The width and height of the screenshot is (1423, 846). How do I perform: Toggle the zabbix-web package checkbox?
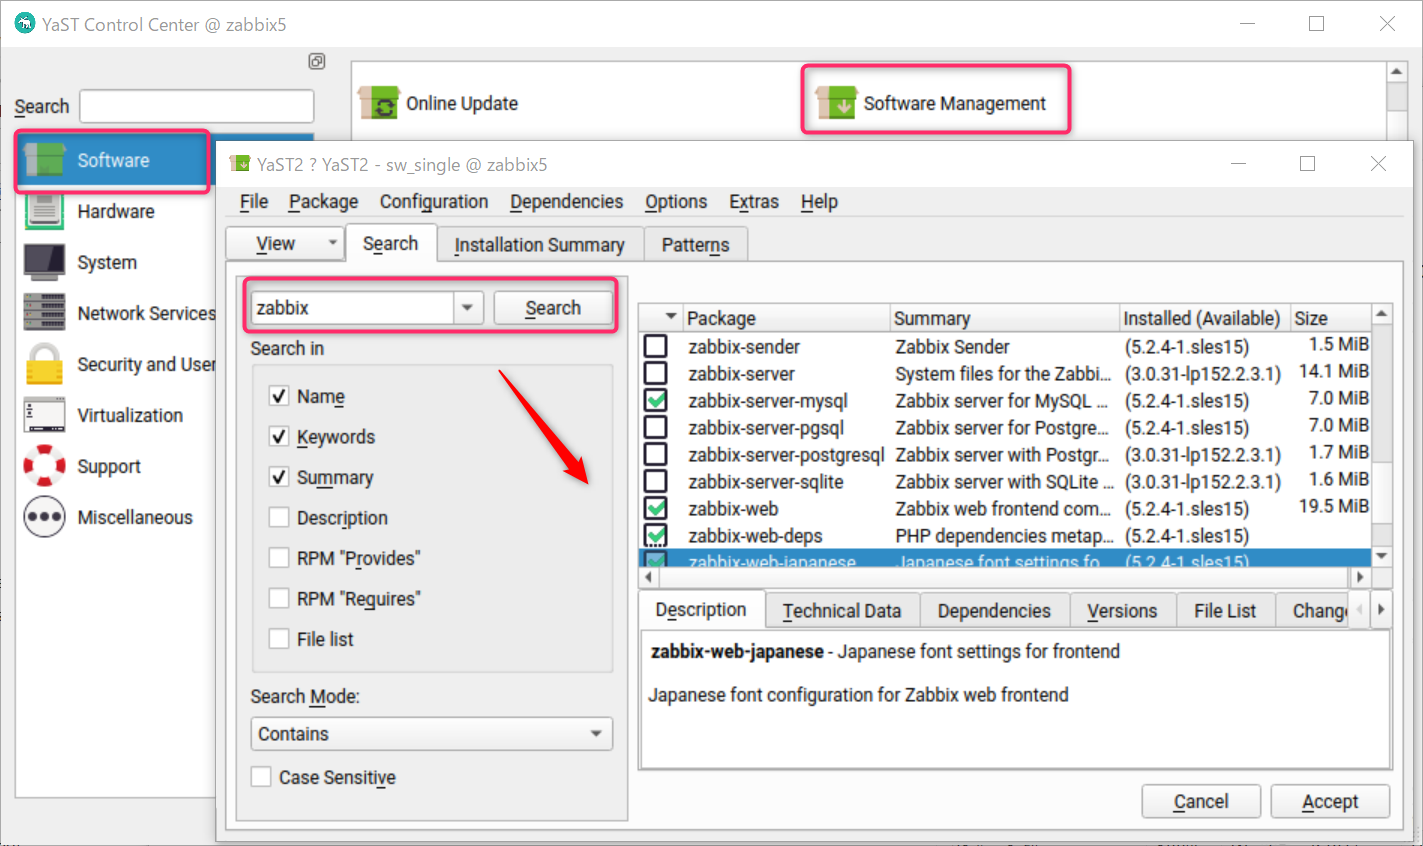tap(656, 508)
